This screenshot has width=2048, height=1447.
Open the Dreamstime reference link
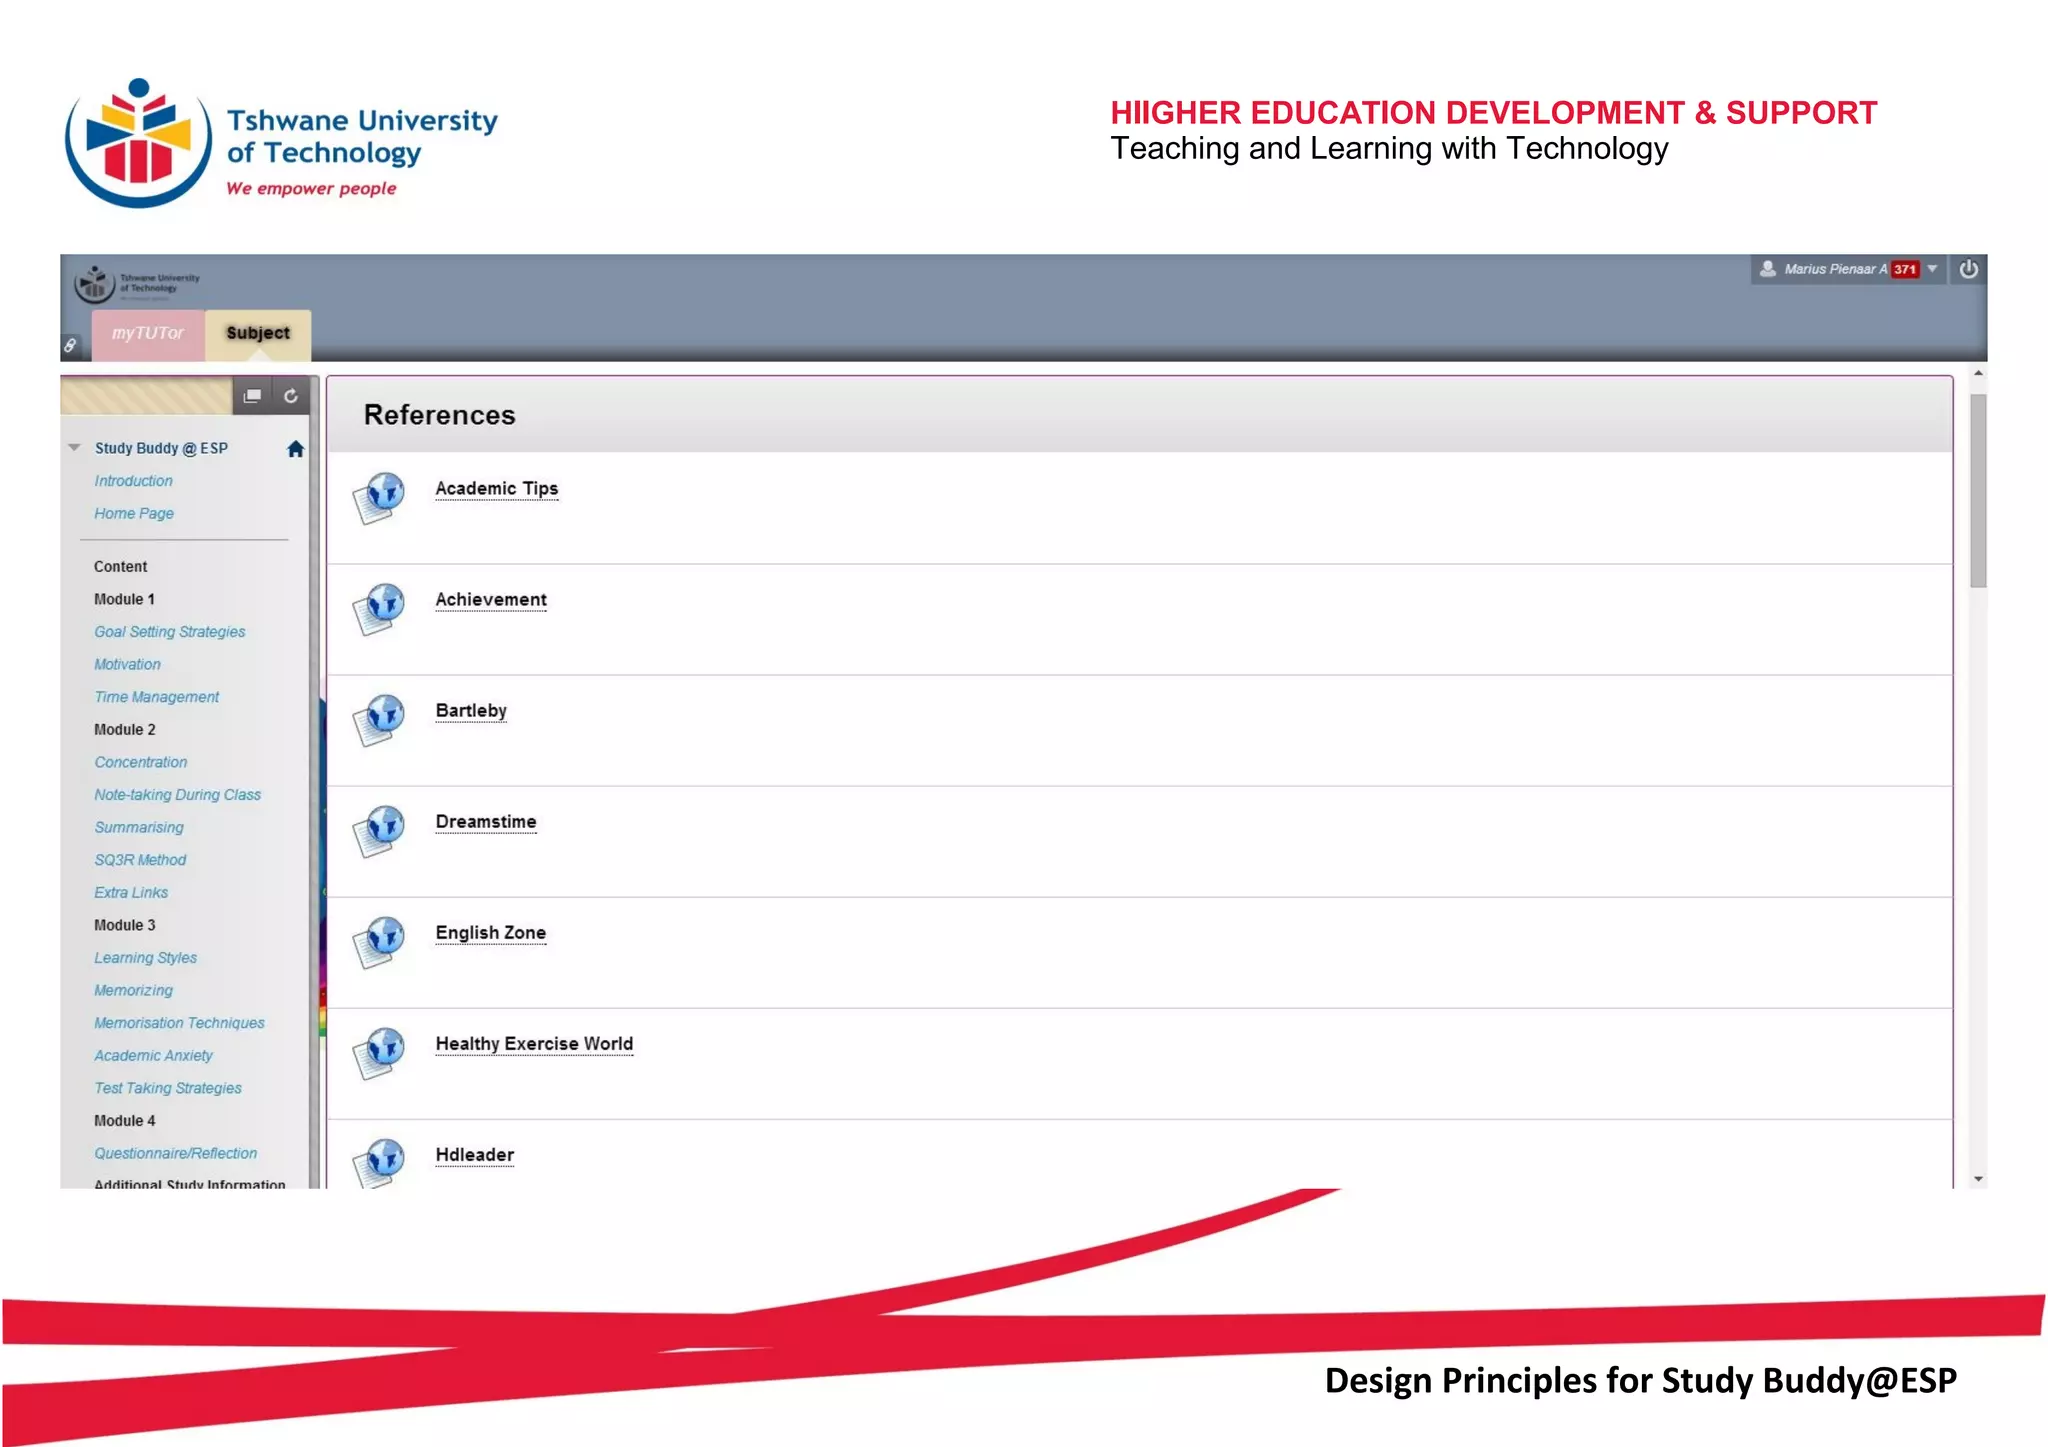click(486, 822)
